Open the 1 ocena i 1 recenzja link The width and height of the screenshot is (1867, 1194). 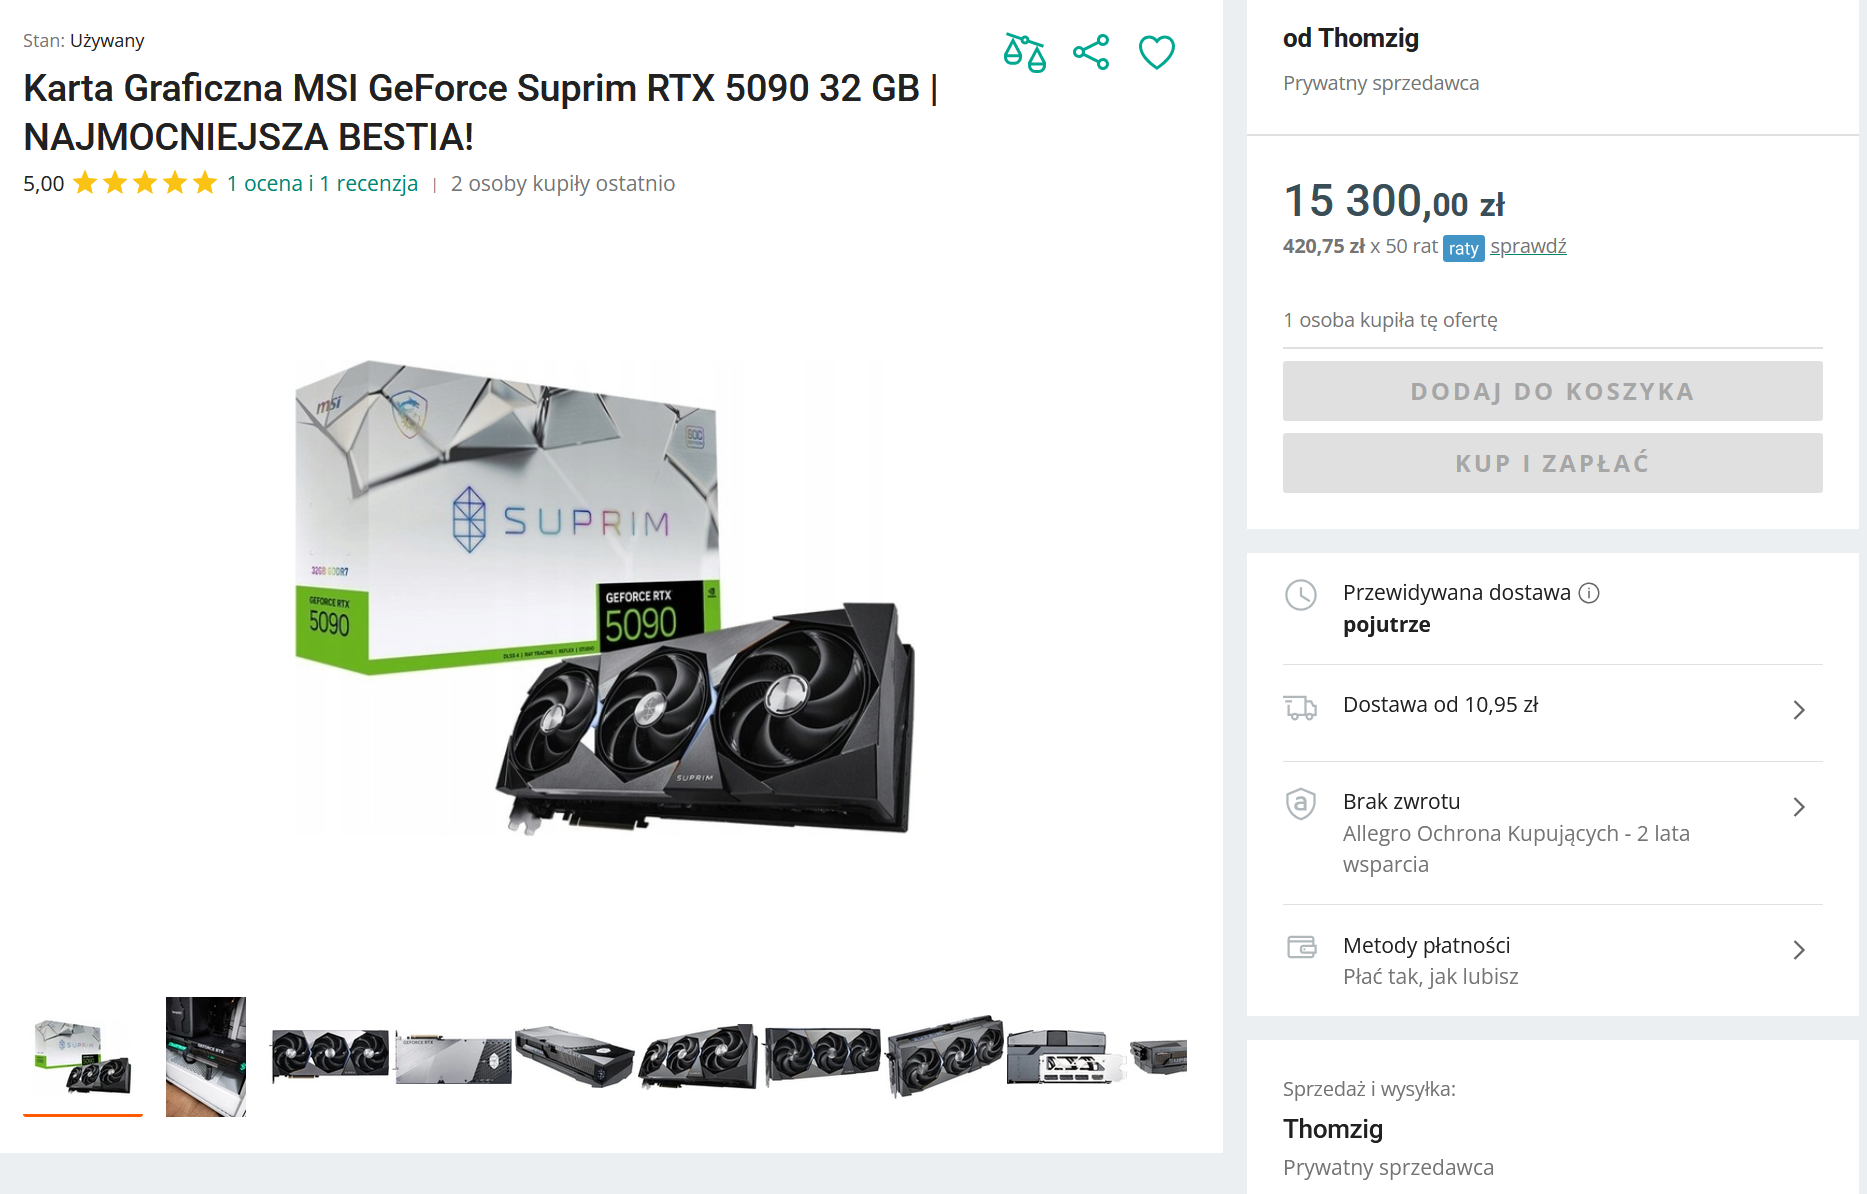click(322, 184)
